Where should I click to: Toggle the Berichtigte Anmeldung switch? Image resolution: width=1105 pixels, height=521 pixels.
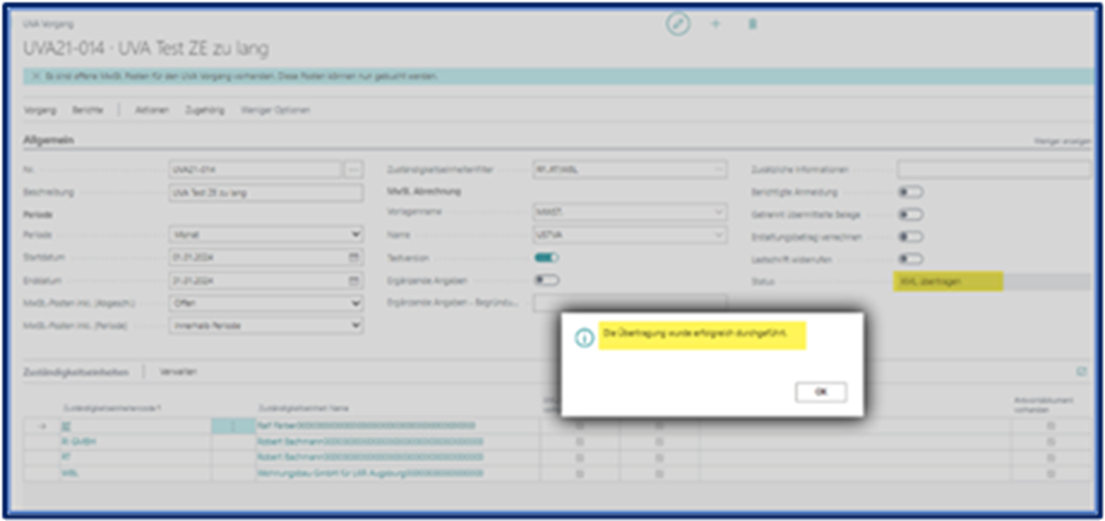pyautogui.click(x=910, y=192)
